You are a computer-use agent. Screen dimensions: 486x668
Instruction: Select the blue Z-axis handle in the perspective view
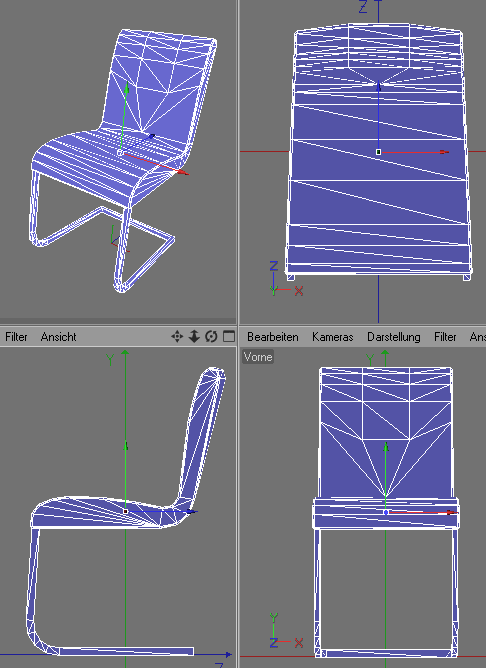tap(151, 136)
